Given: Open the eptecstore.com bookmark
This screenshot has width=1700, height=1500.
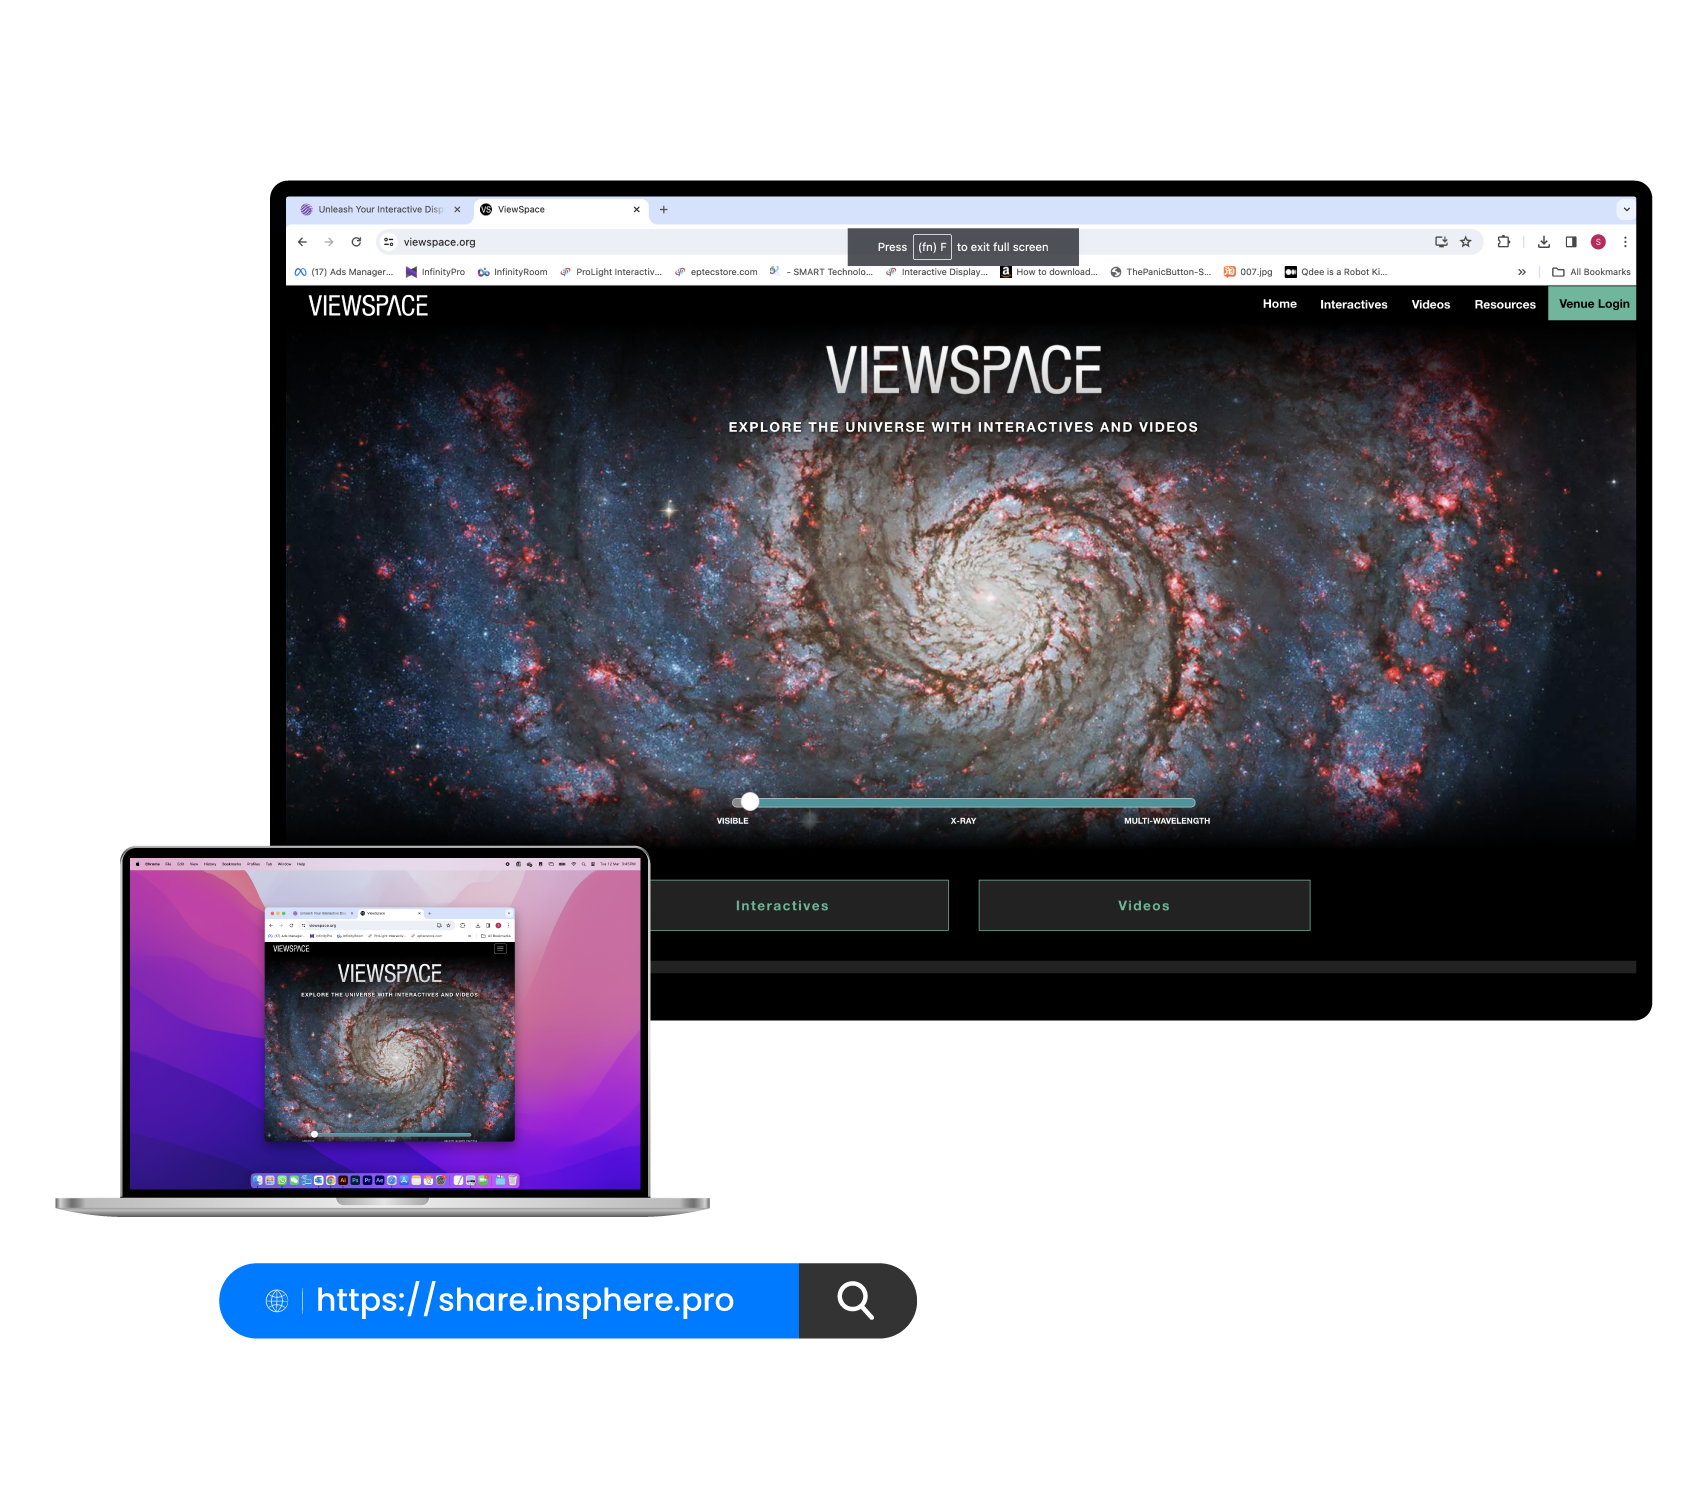Looking at the screenshot, I should [x=715, y=272].
